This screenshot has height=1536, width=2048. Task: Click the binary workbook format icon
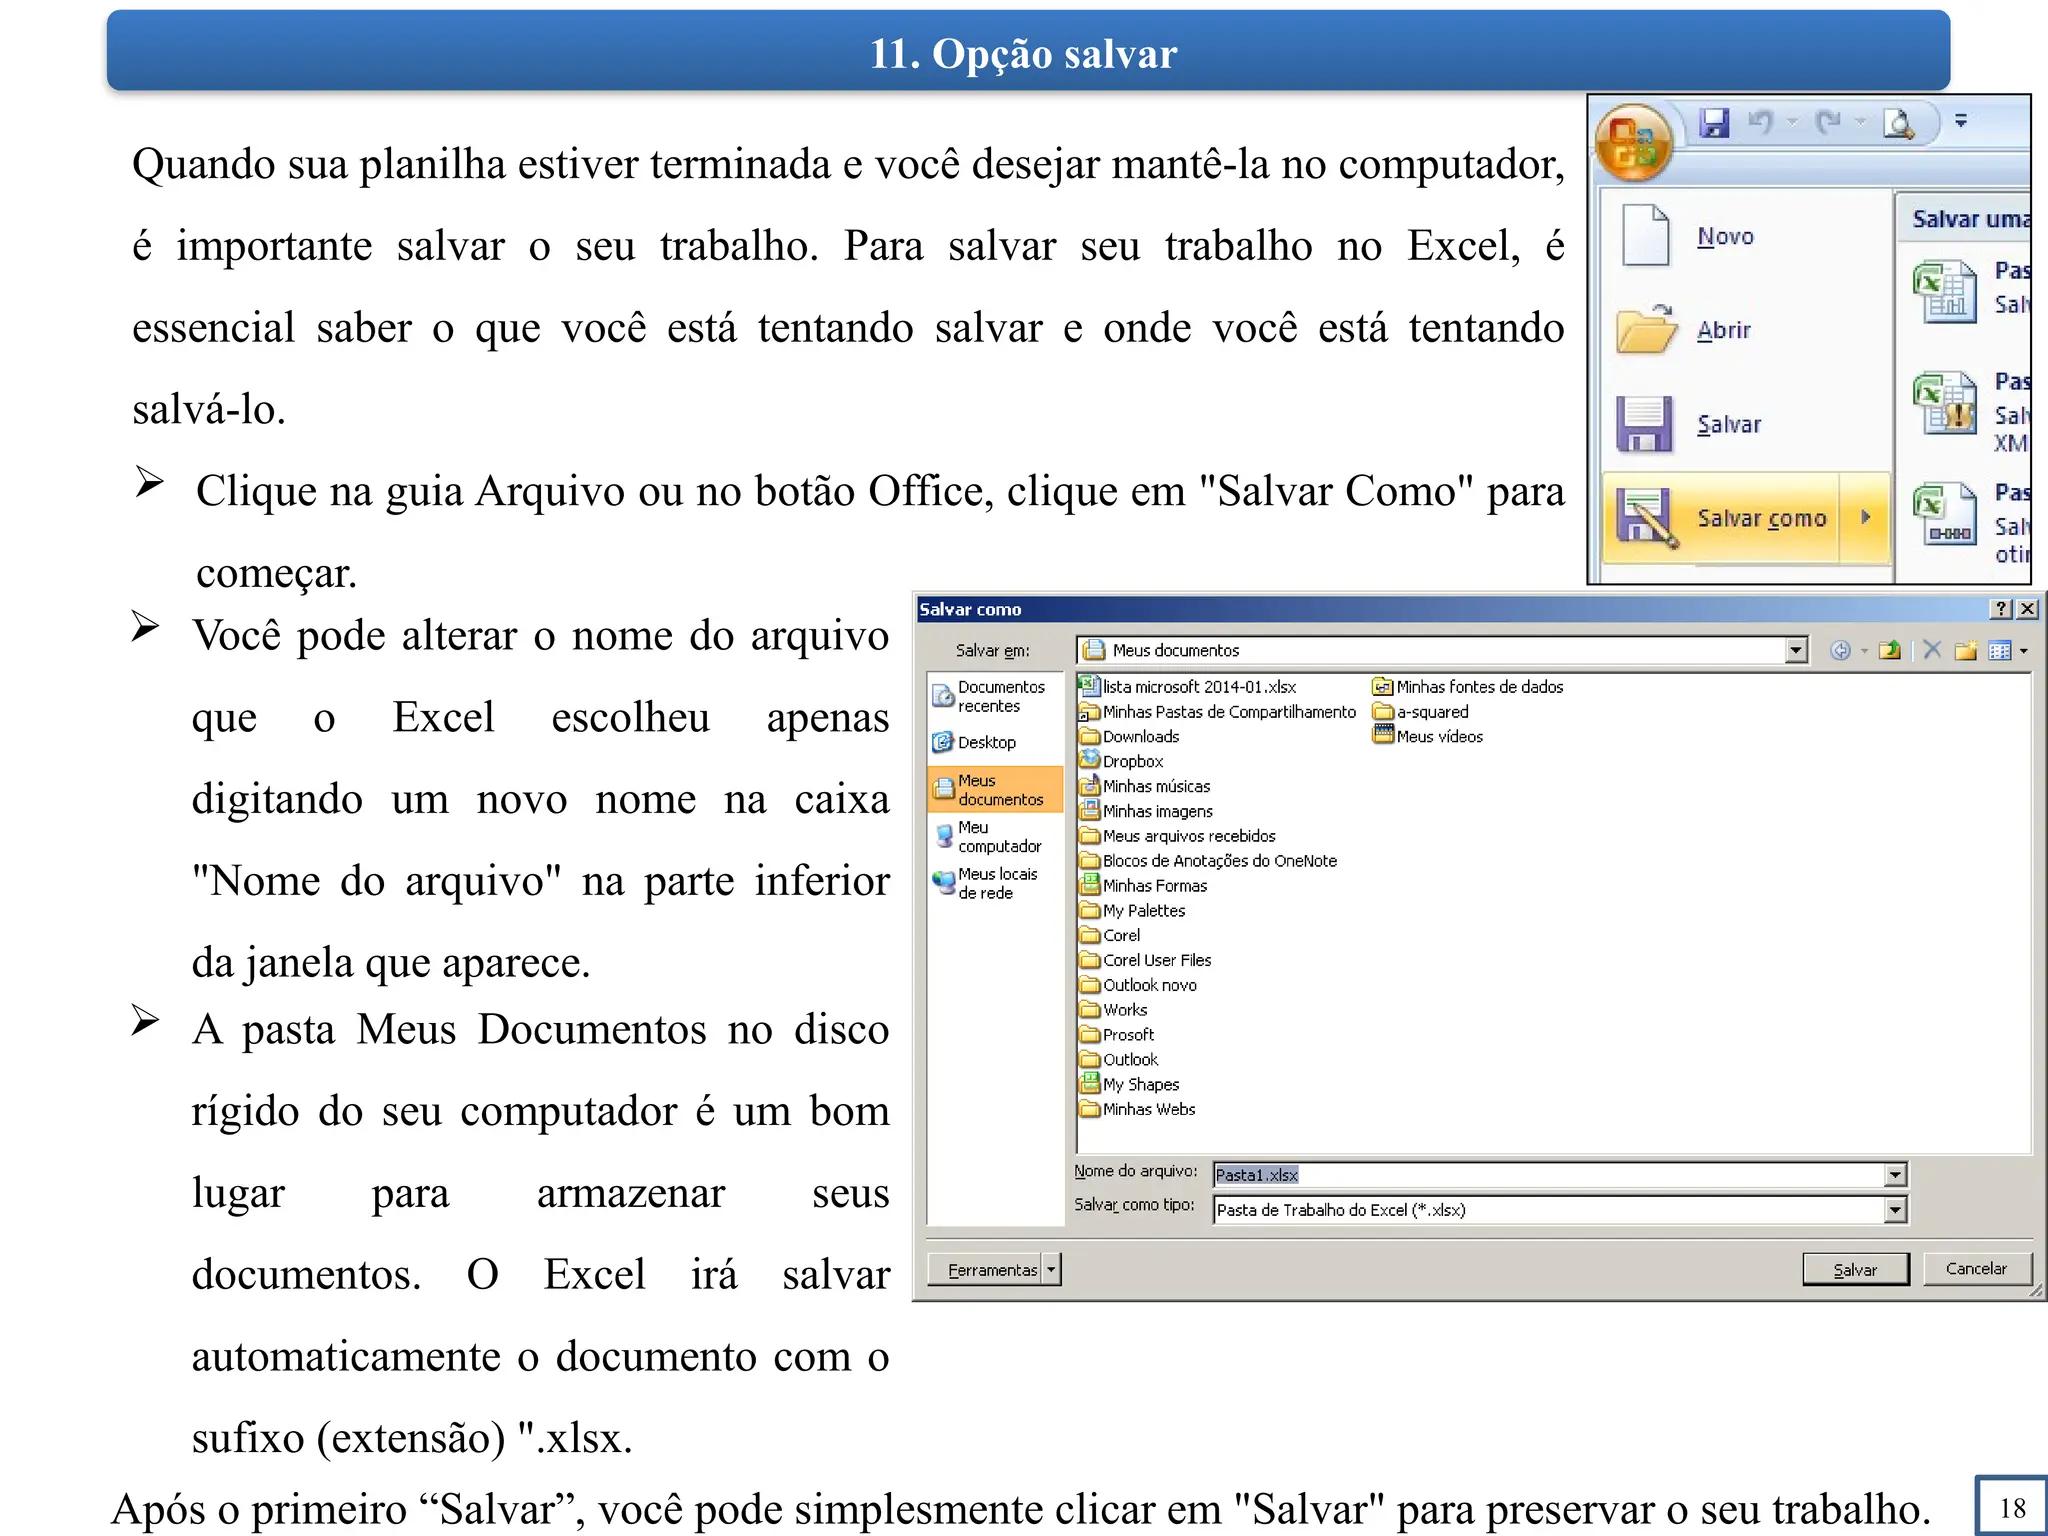tap(1945, 513)
